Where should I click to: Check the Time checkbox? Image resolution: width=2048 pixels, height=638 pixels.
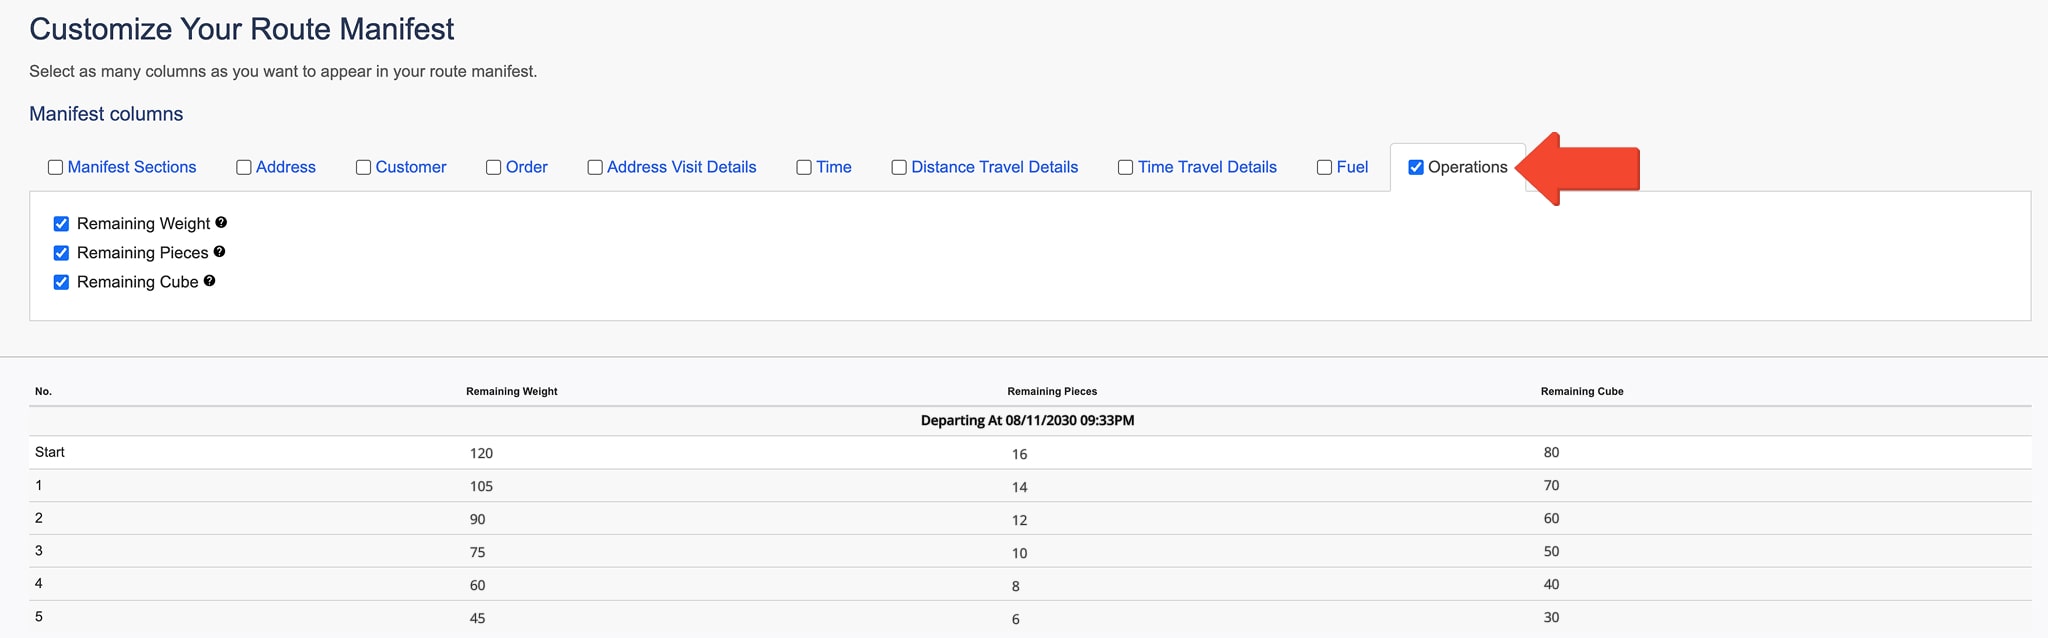pos(804,167)
